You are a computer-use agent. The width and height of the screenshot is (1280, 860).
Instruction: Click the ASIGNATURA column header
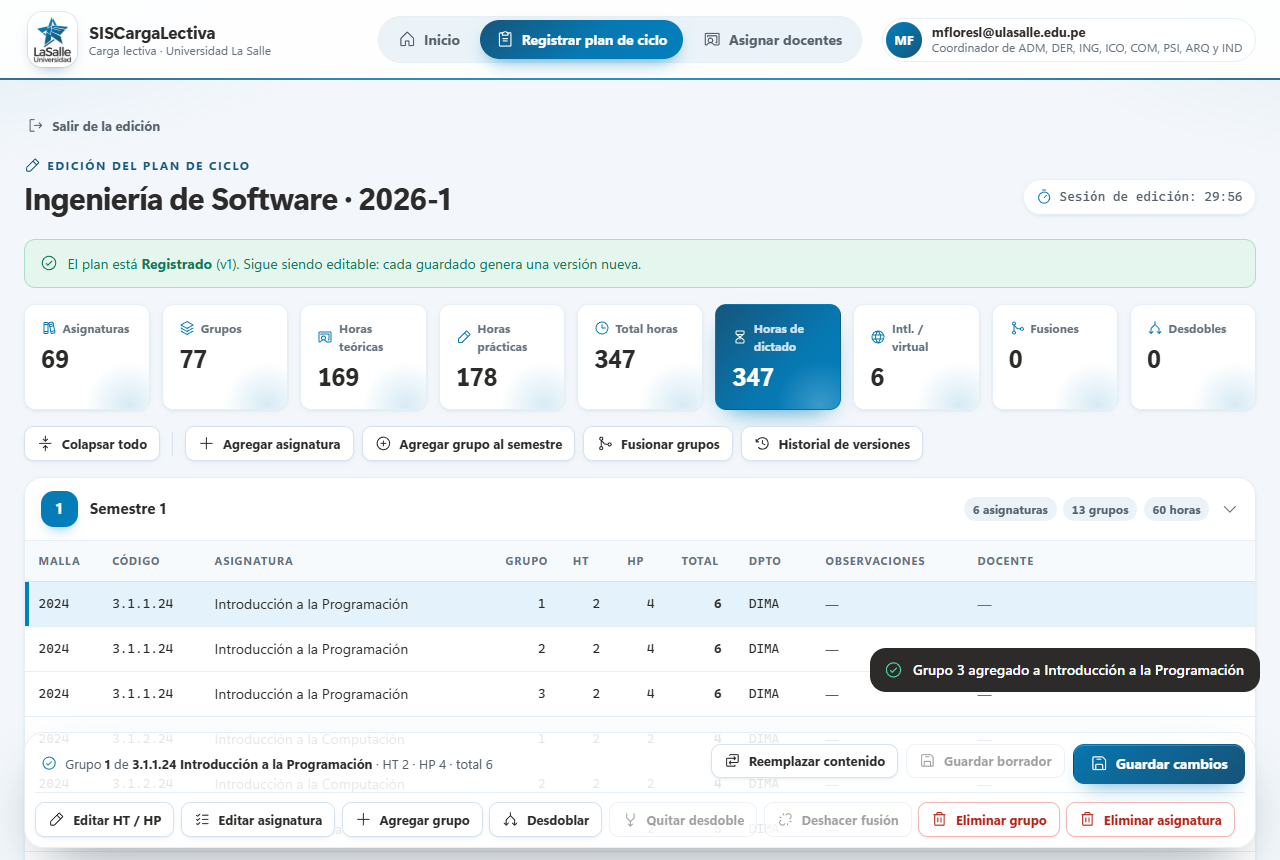pyautogui.click(x=253, y=561)
